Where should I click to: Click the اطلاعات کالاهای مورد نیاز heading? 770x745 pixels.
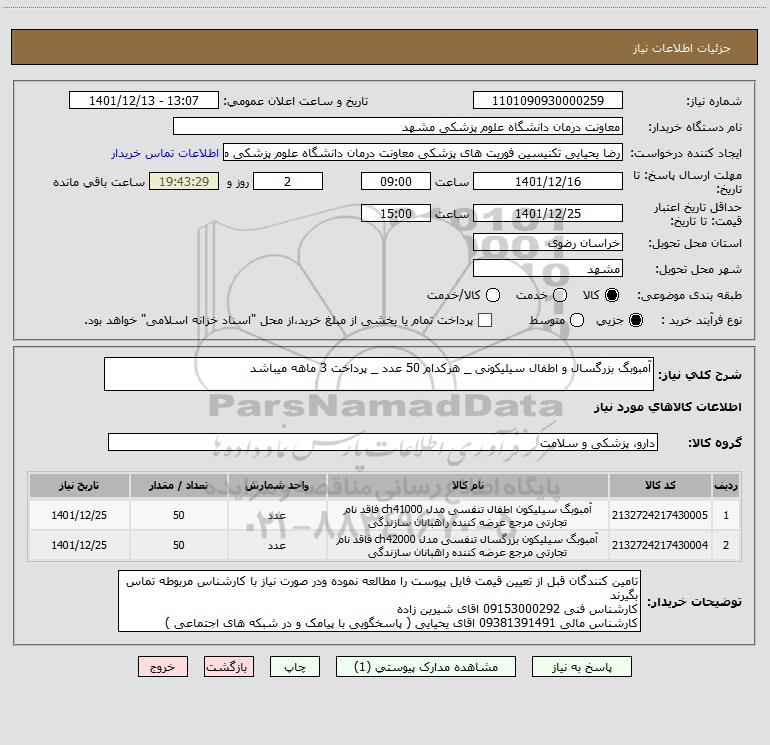point(668,407)
